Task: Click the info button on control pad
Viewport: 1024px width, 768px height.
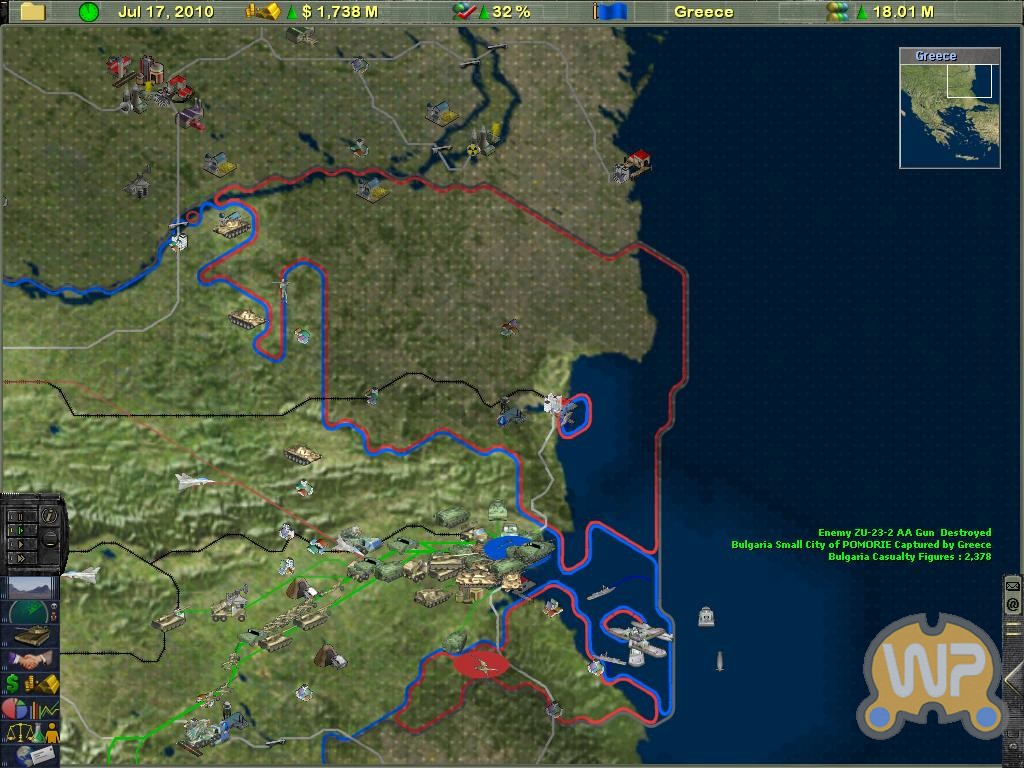Action: (x=48, y=515)
